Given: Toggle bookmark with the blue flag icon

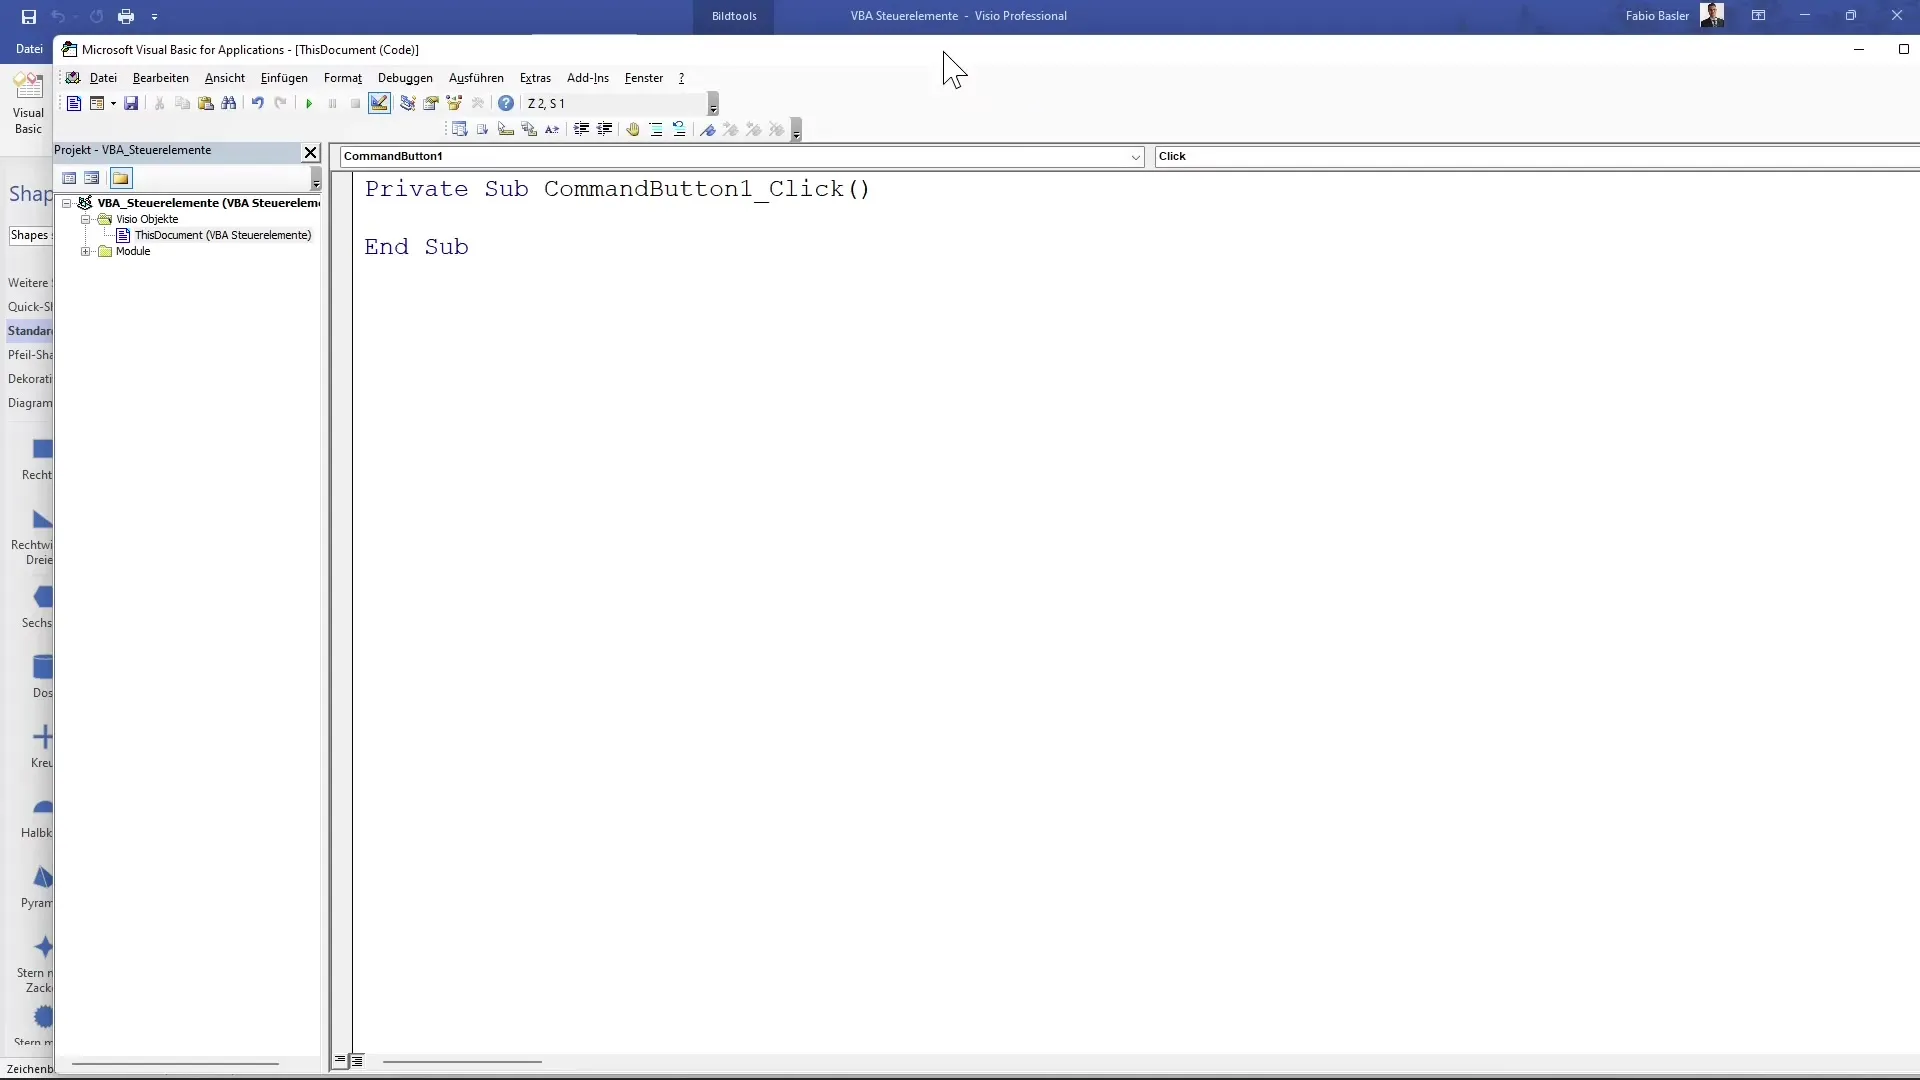Looking at the screenshot, I should coord(708,129).
